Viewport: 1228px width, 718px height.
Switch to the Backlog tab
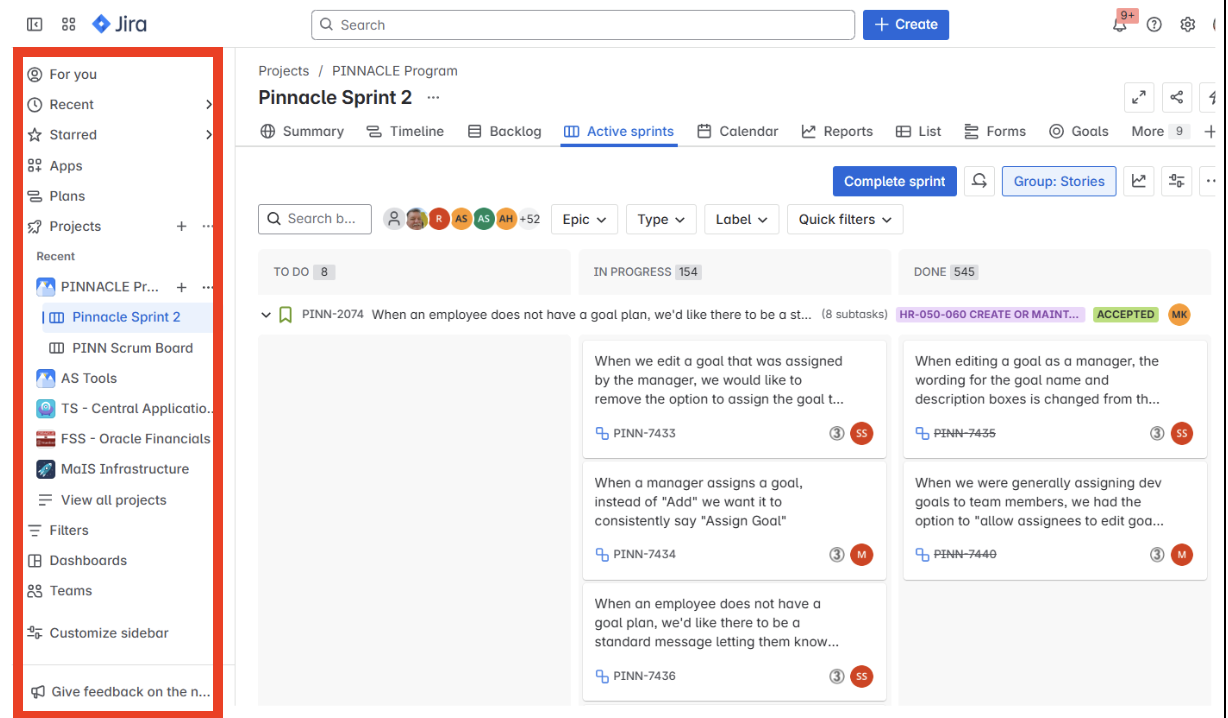click(513, 131)
